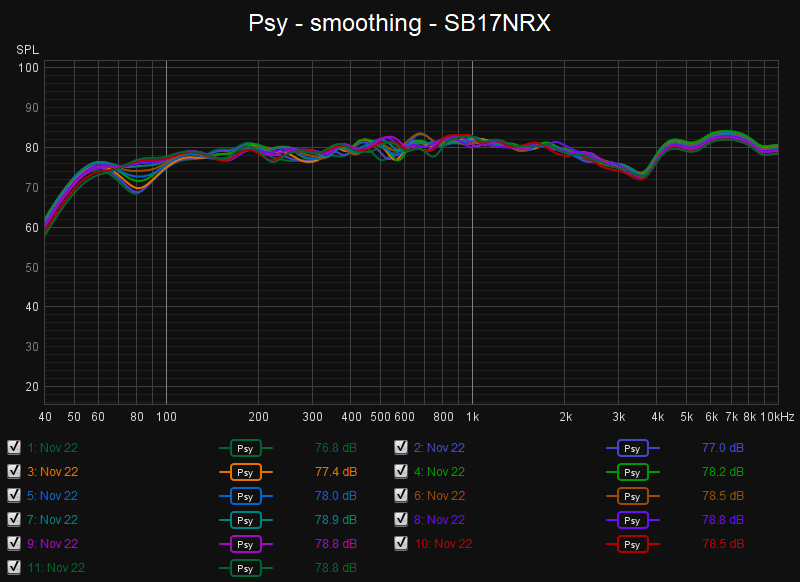Click the 76.8 dB value
The image size is (800, 582).
point(336,448)
